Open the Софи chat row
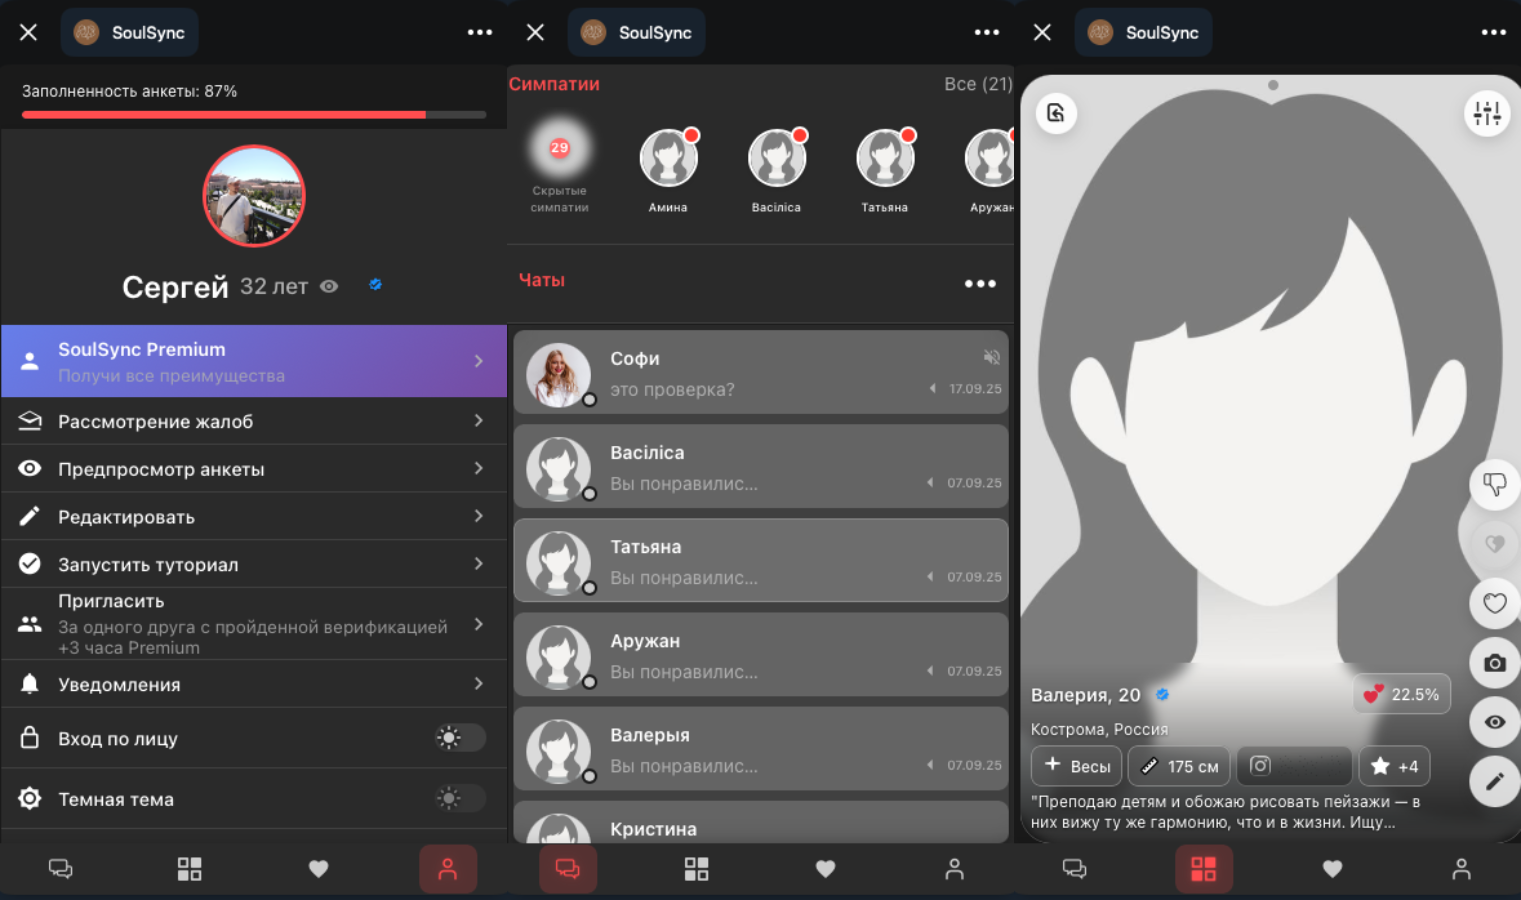1521x900 pixels. tap(761, 372)
